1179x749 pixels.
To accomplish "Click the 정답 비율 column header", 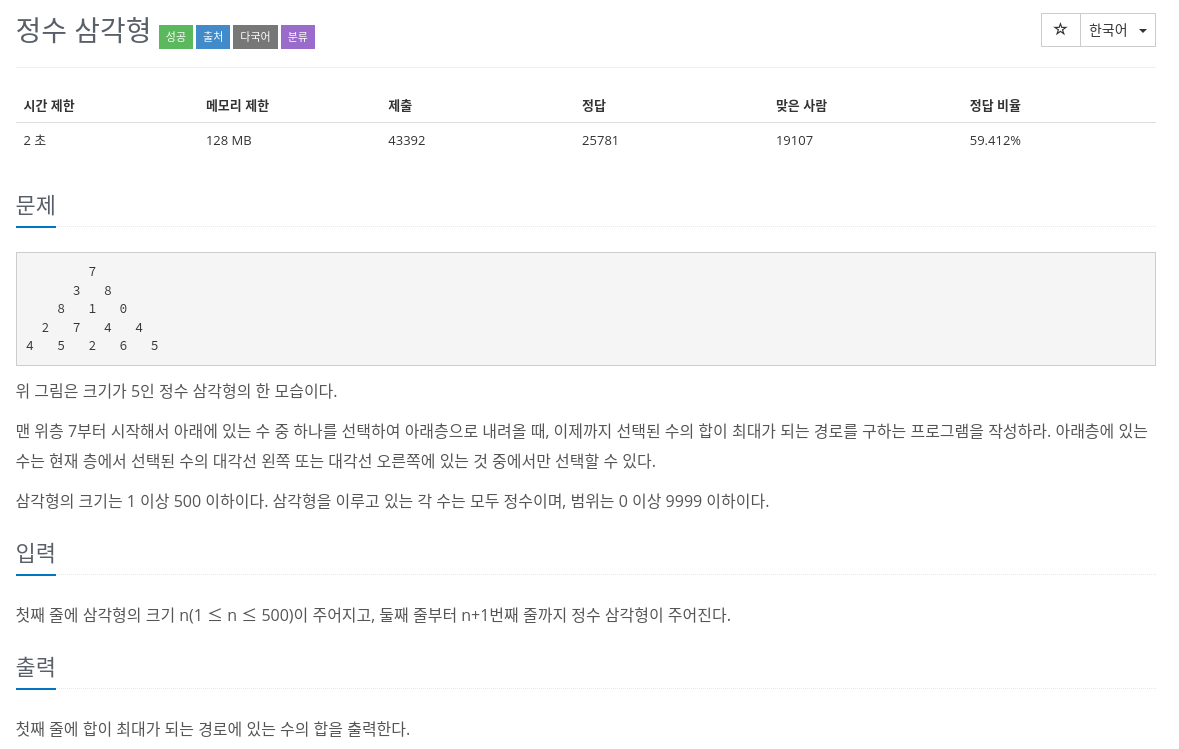I will [x=995, y=106].
